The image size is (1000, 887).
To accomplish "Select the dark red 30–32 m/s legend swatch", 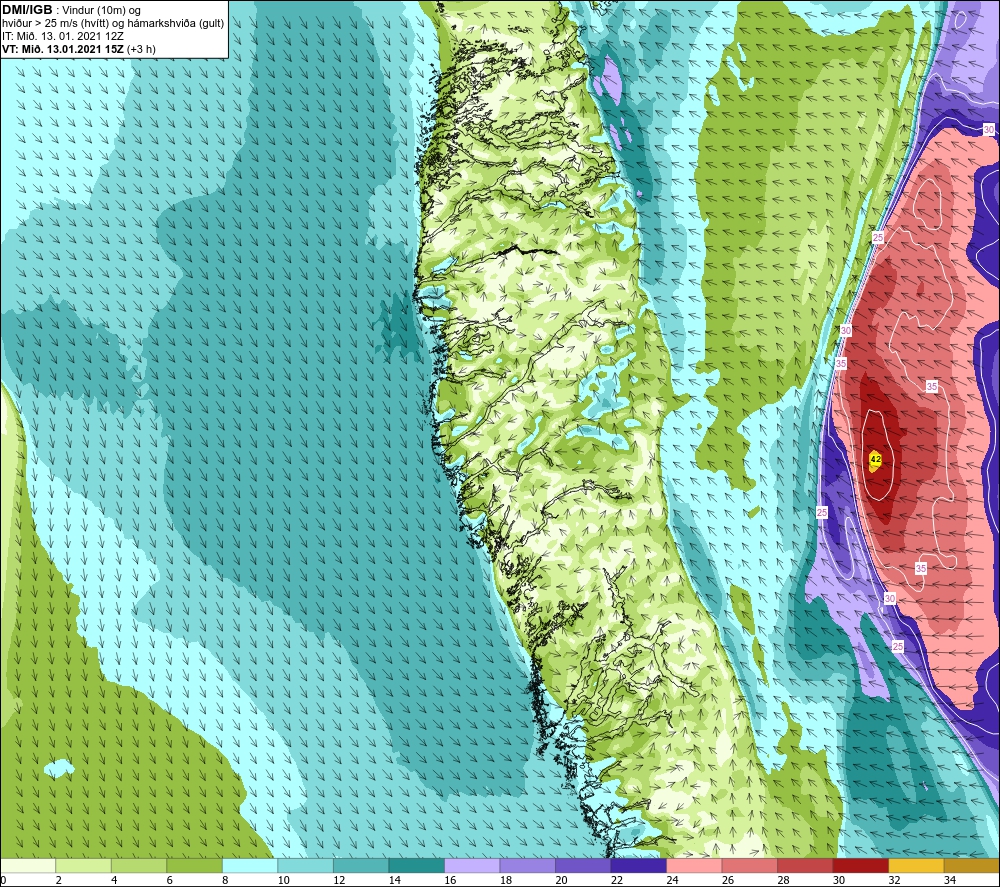I will [x=860, y=866].
